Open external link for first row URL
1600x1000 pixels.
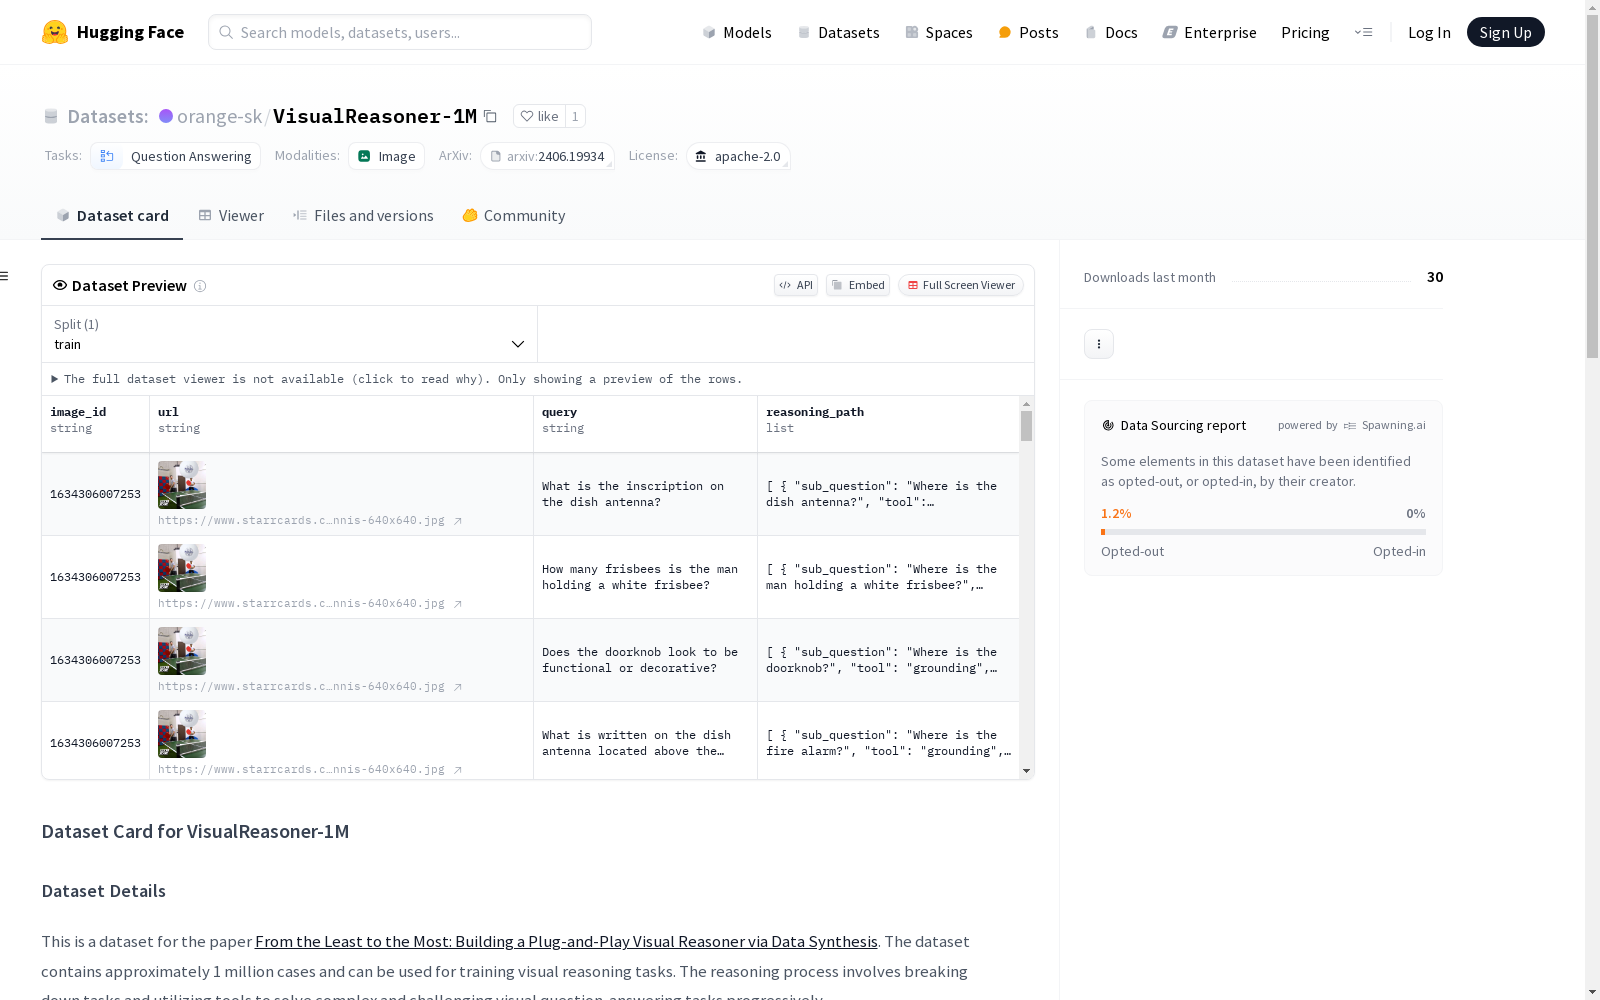click(x=458, y=521)
